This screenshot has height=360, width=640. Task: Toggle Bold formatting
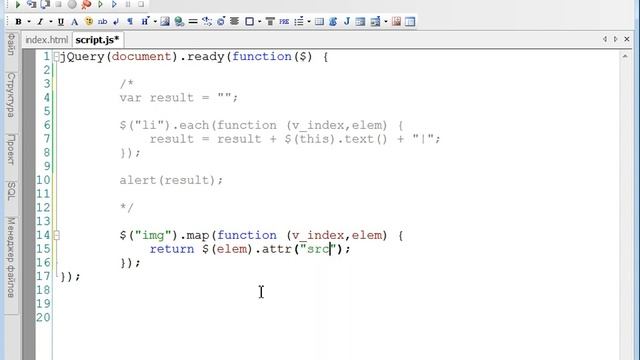point(18,22)
